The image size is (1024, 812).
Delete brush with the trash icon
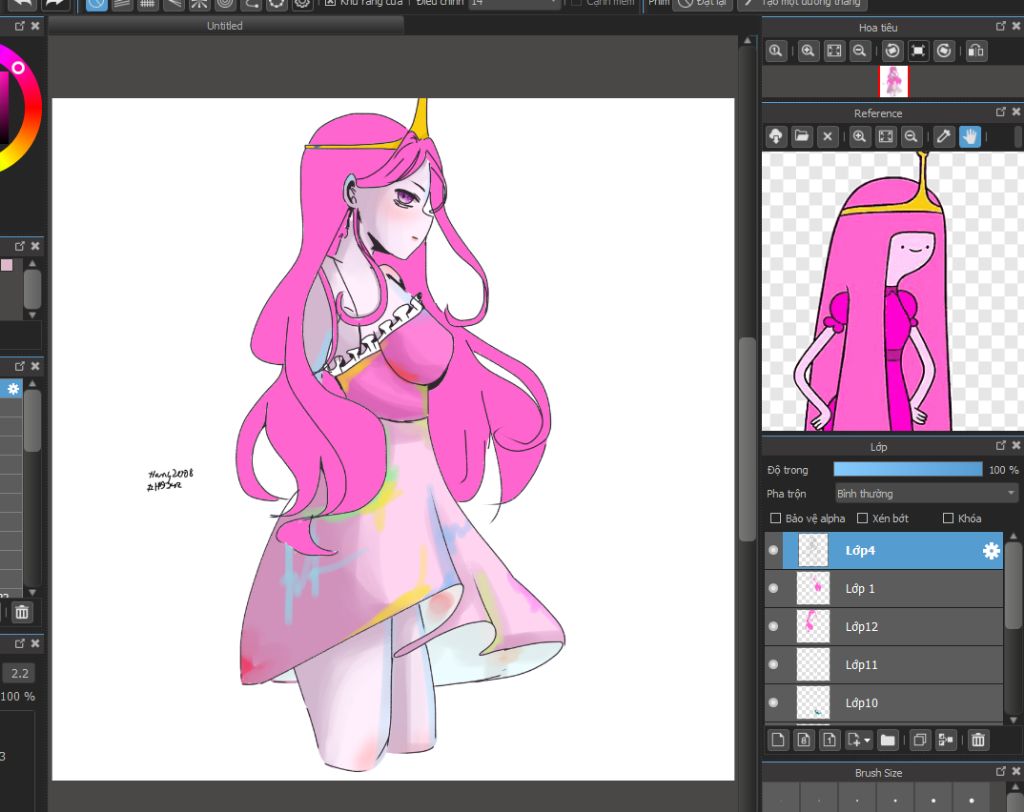(x=22, y=612)
